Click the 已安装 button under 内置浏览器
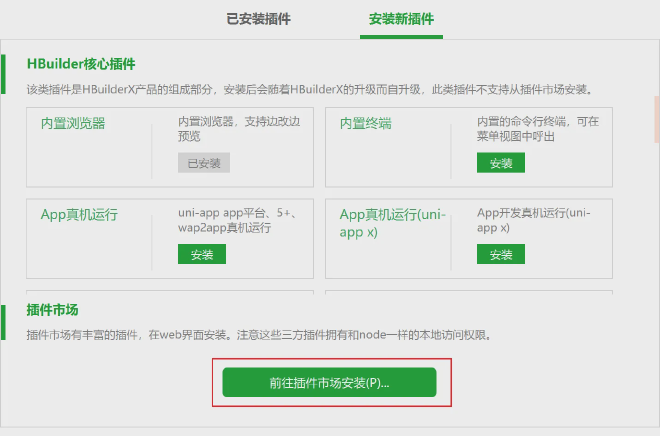The width and height of the screenshot is (660, 436). coord(203,163)
